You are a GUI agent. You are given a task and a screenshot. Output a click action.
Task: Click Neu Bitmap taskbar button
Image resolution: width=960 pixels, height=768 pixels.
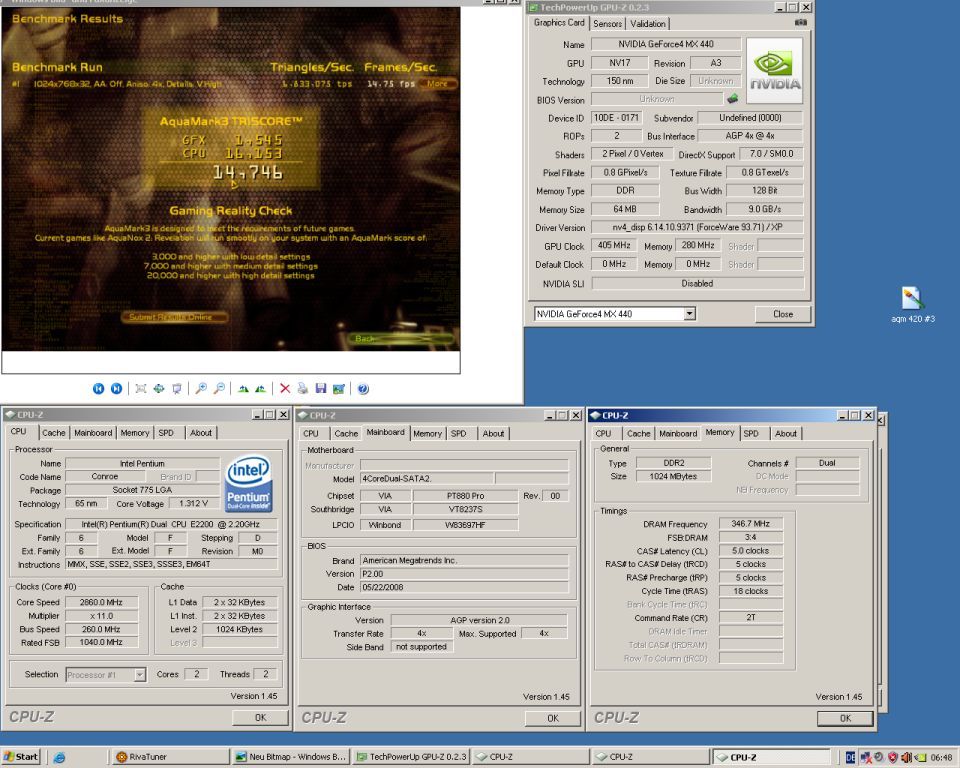coord(291,757)
